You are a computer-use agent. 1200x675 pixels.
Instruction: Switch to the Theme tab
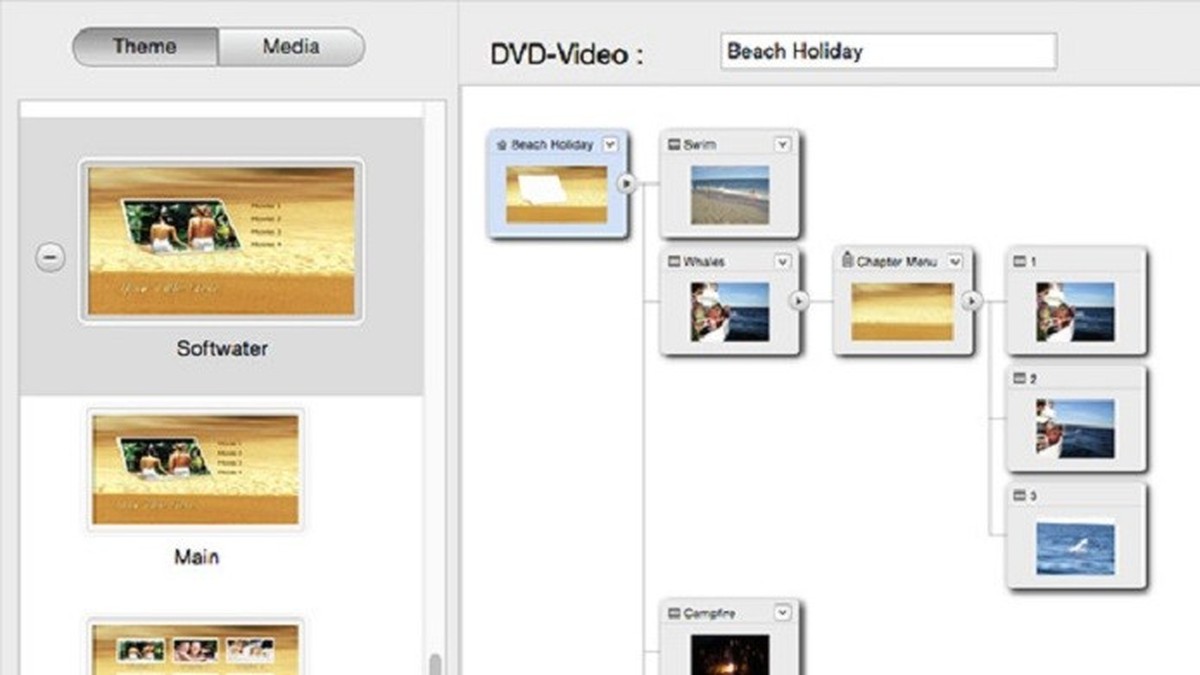[145, 45]
